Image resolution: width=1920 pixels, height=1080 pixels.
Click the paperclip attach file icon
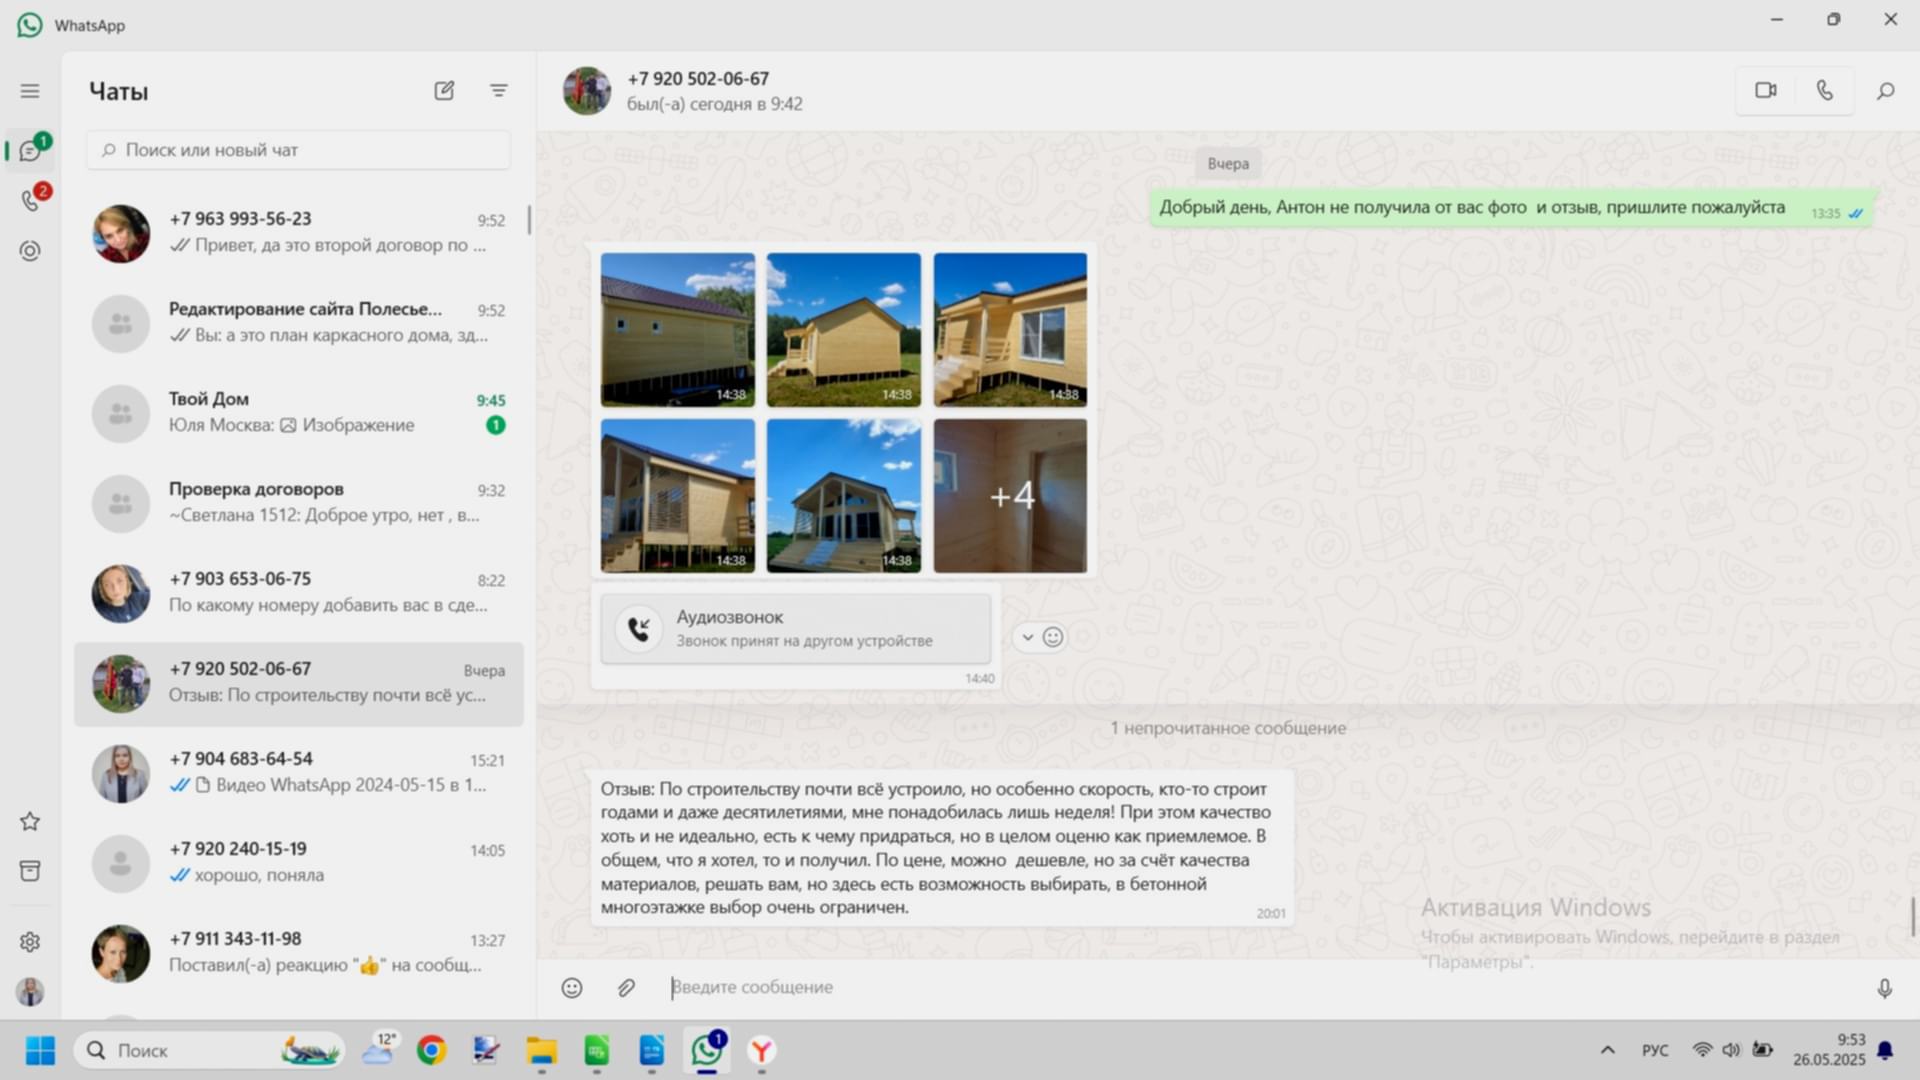point(626,988)
